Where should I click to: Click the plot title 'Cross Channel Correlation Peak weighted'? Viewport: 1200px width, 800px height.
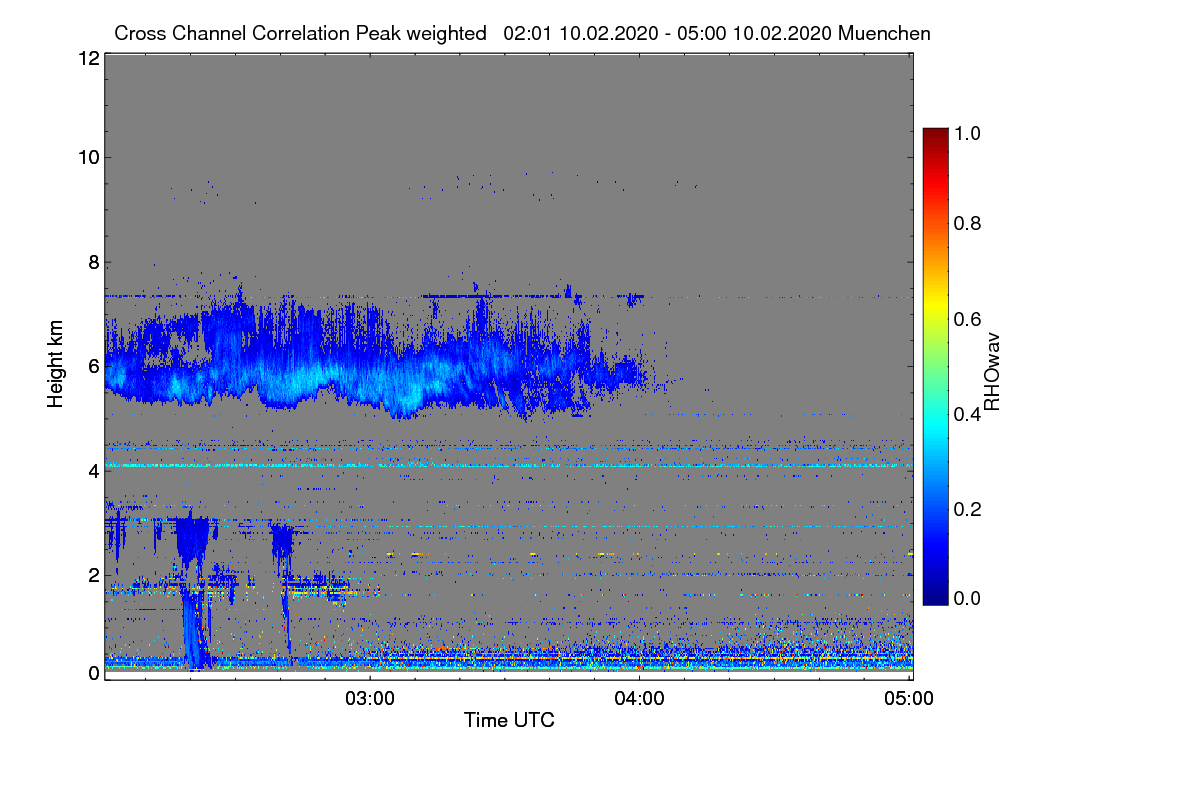300,33
